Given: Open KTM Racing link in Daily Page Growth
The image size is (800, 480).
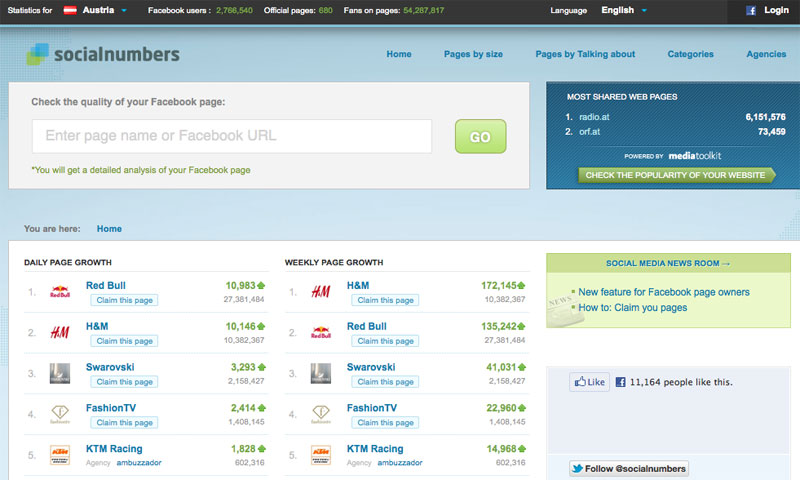Looking at the screenshot, I should click(114, 449).
